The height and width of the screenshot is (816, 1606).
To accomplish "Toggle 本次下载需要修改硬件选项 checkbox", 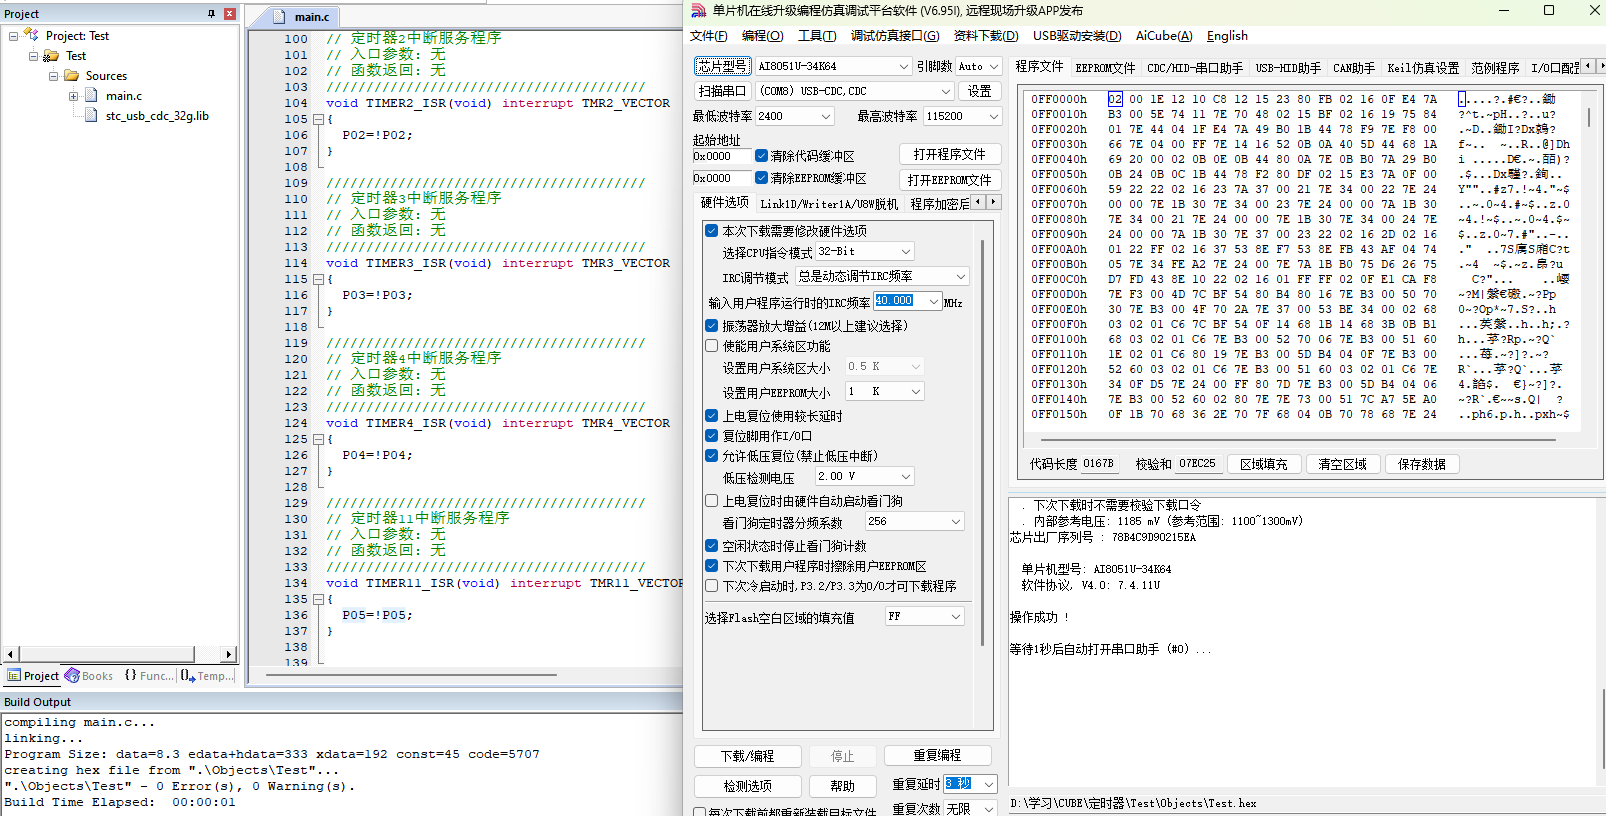I will 711,231.
